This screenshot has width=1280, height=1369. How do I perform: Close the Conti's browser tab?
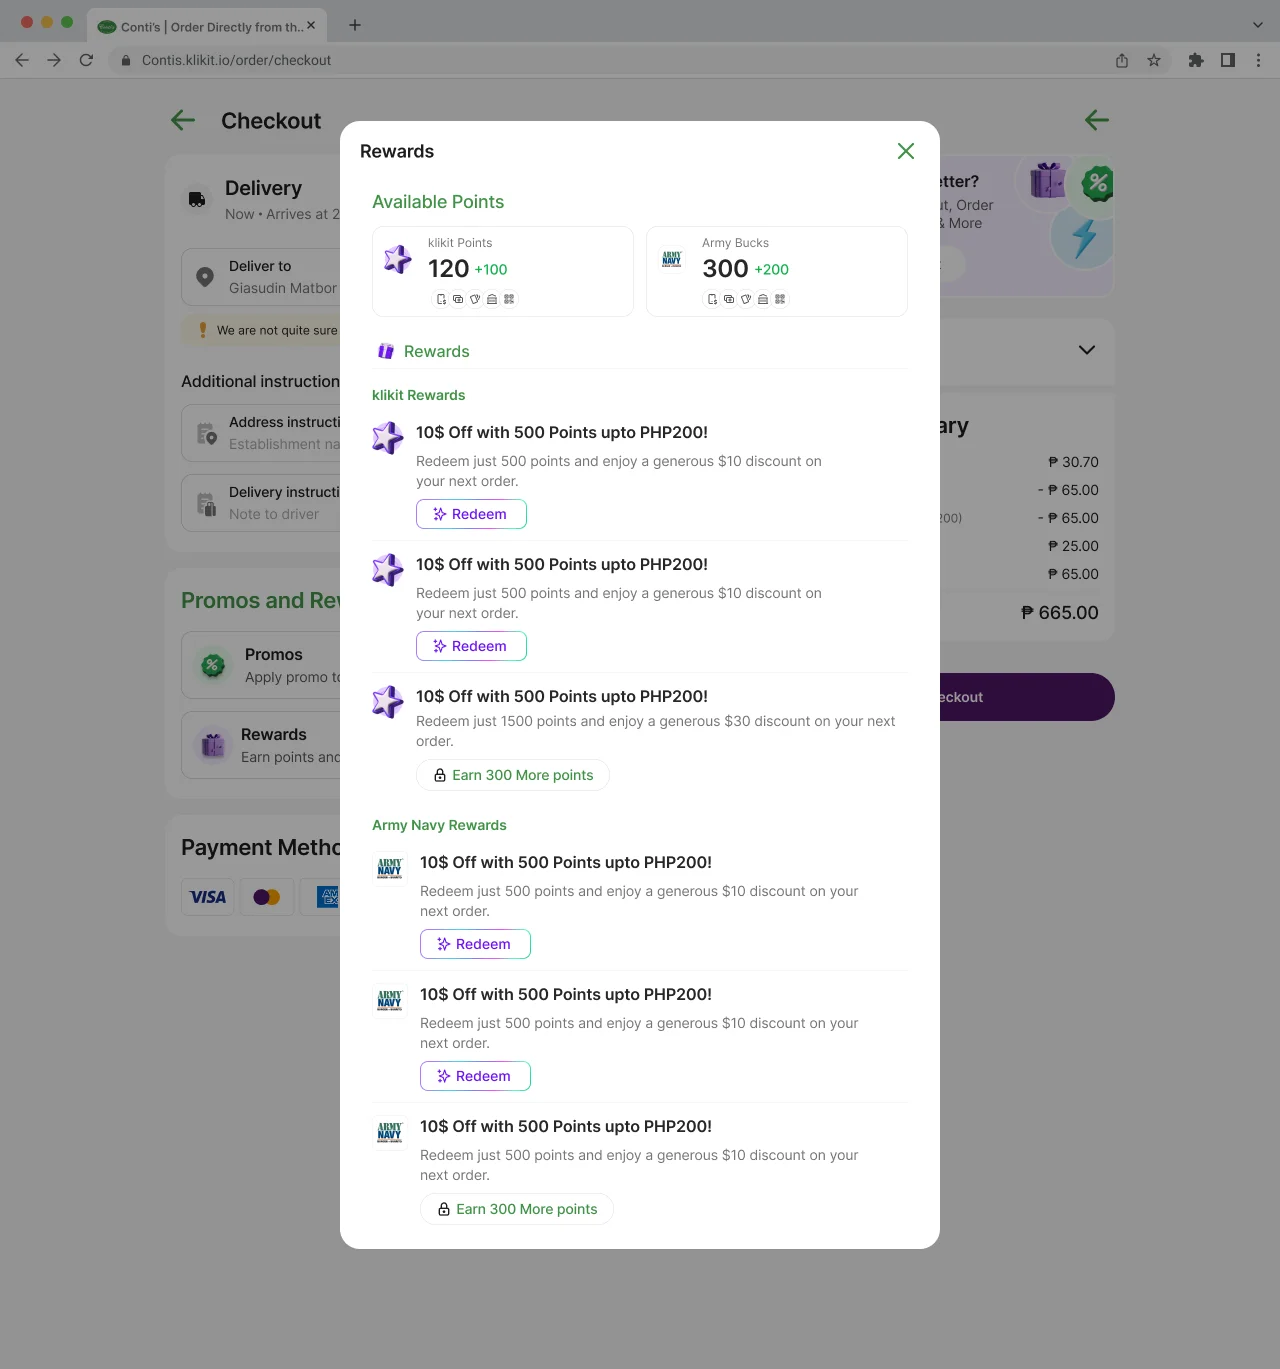[311, 26]
